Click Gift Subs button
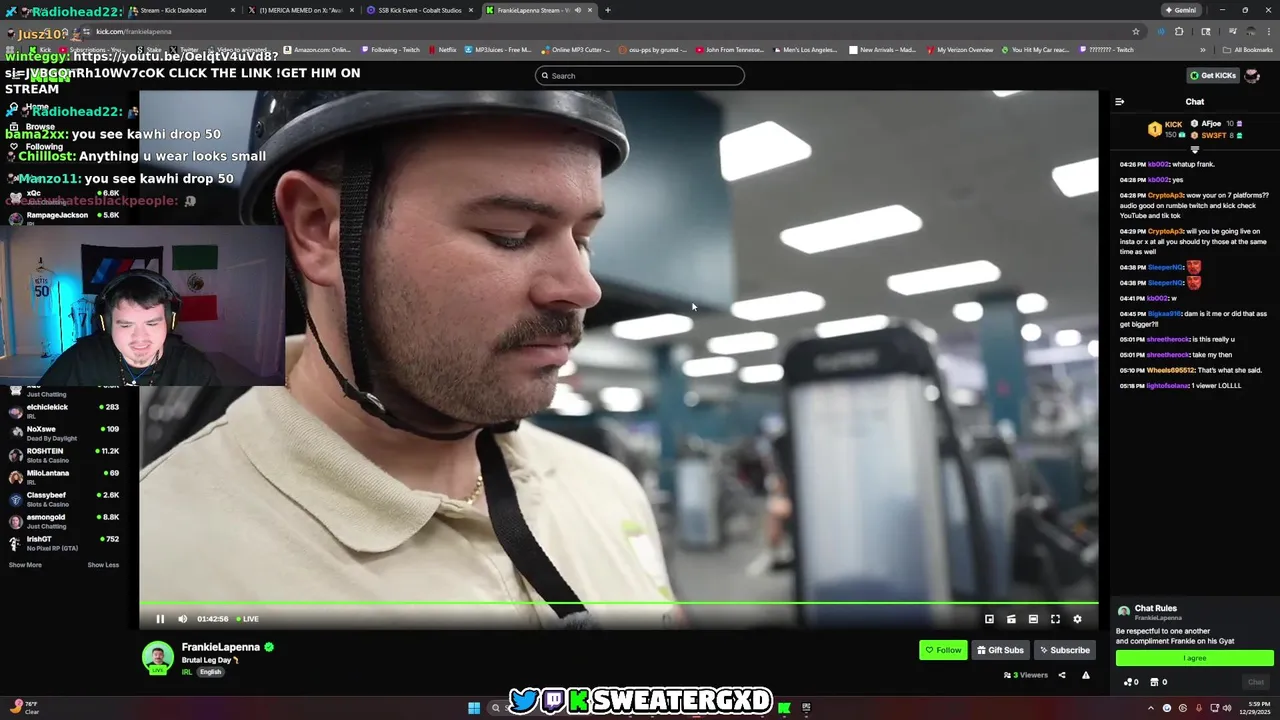Screen dimensions: 1280x720 1000,650
